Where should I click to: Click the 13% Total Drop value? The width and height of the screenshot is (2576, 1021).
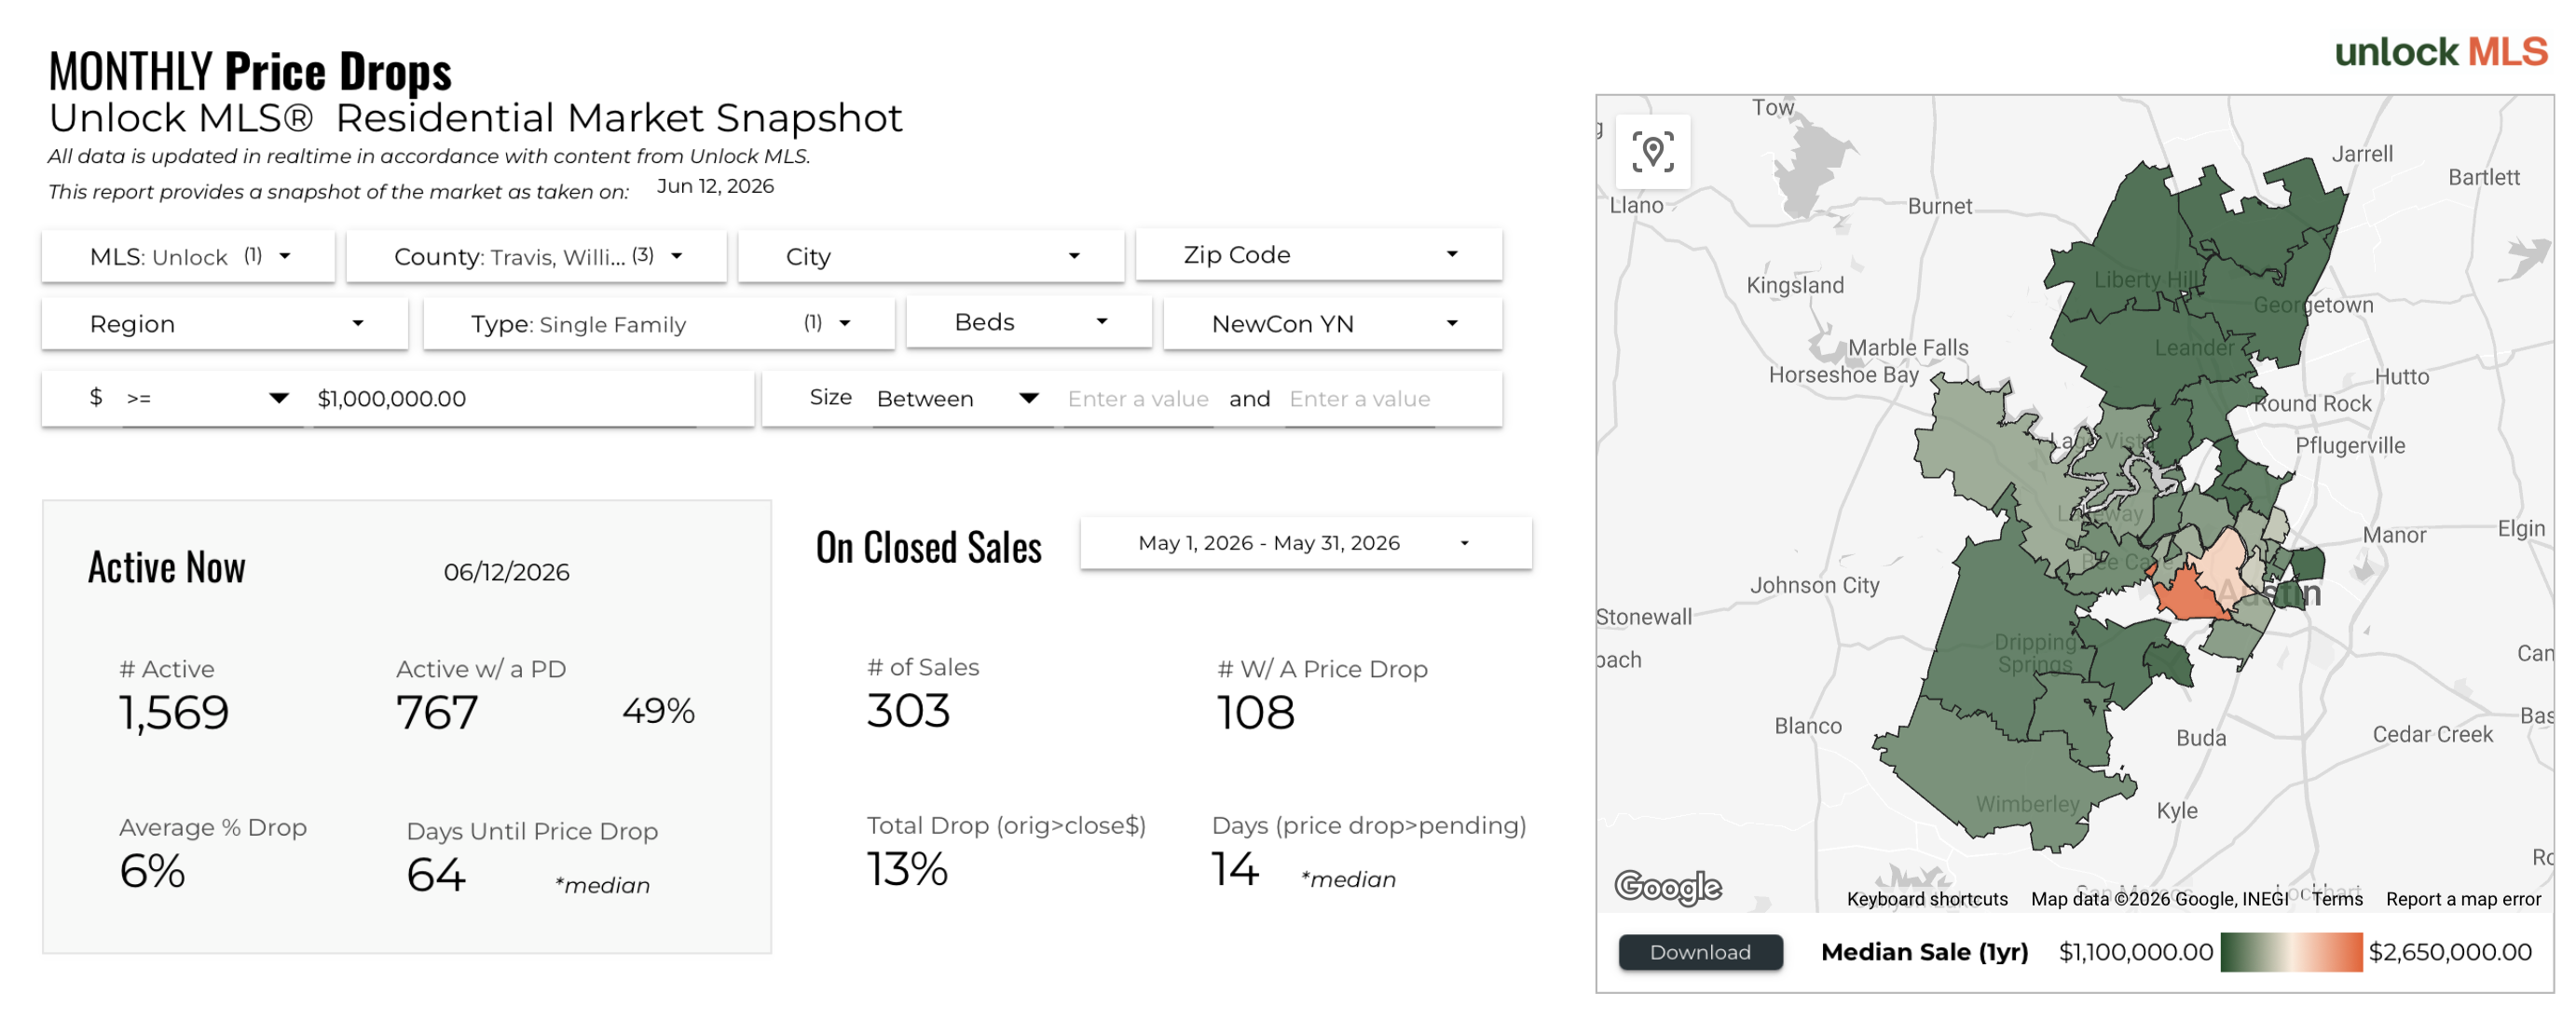click(x=907, y=868)
